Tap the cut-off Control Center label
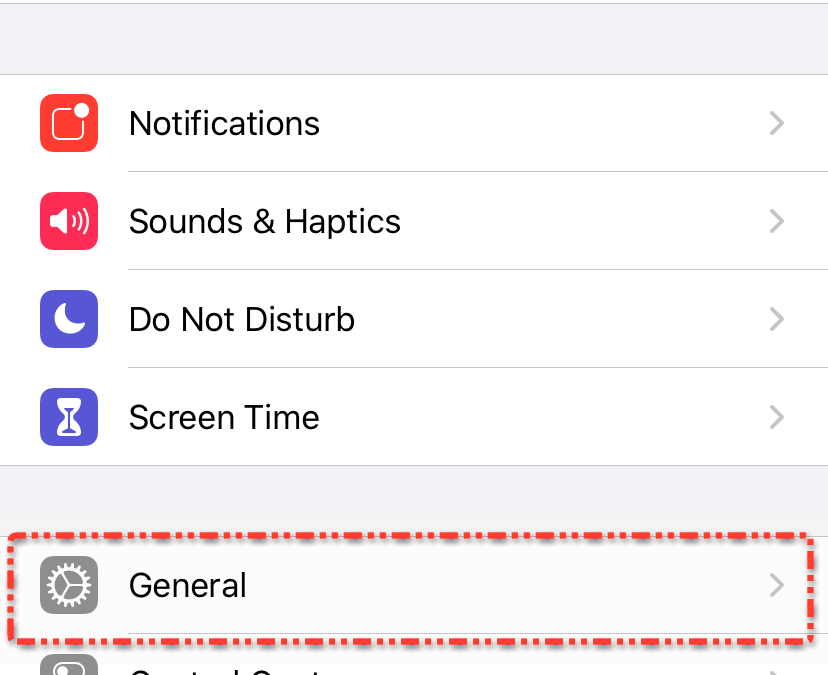The image size is (828, 675). pos(230,670)
